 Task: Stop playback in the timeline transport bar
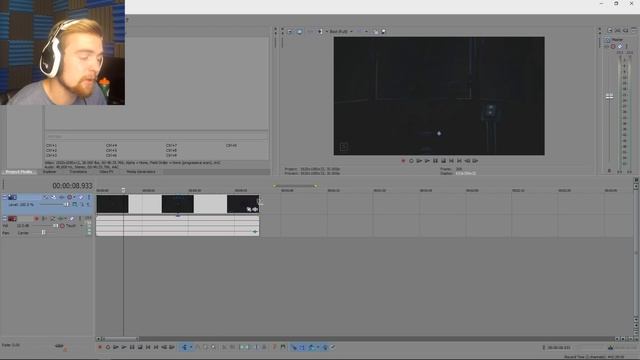pos(140,347)
